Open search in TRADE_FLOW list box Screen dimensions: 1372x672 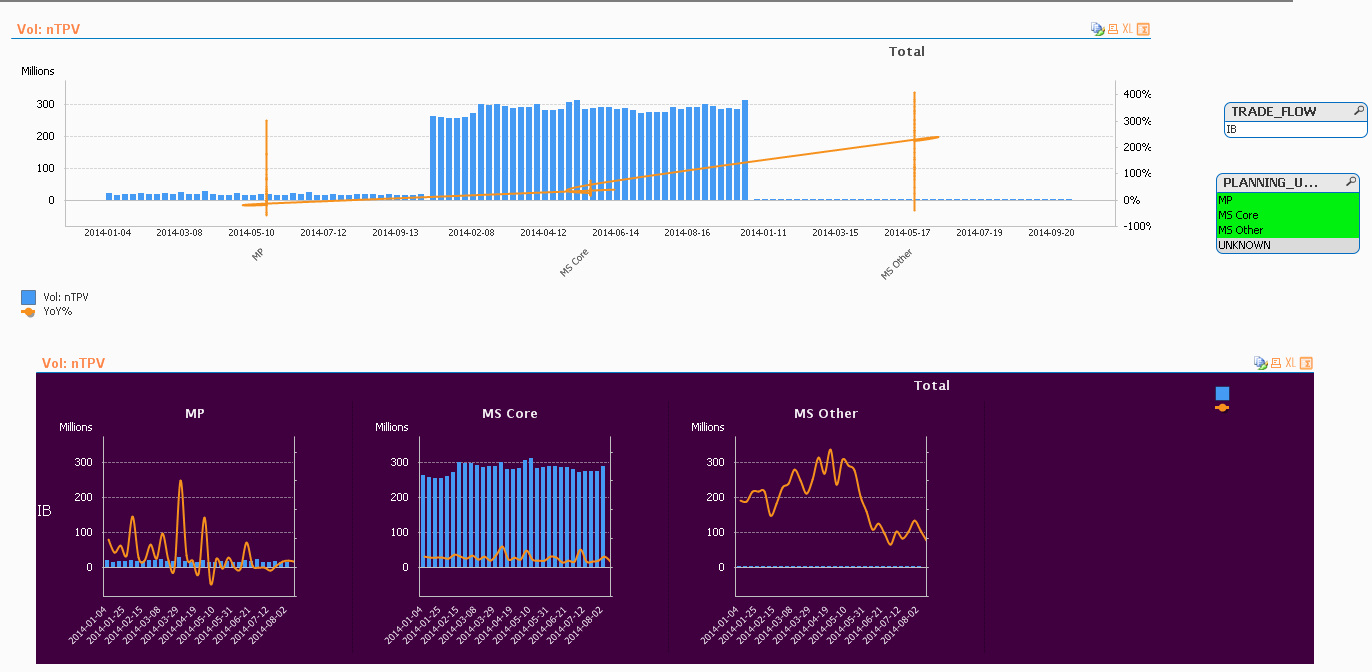(1358, 111)
